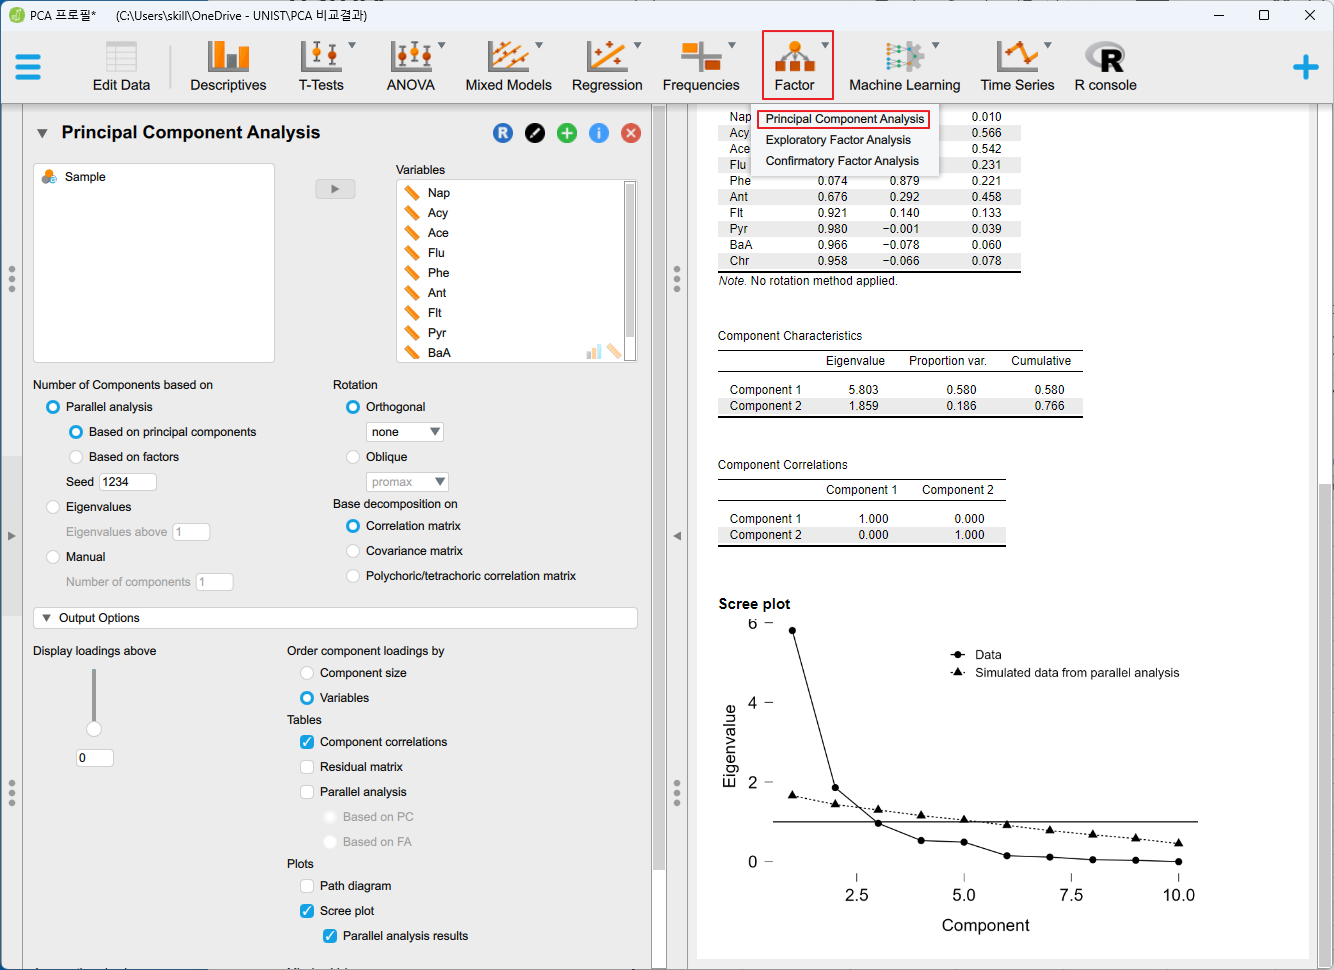Screen dimensions: 1334x970
Task: Open the Mixed Models module menu
Action: 508,67
